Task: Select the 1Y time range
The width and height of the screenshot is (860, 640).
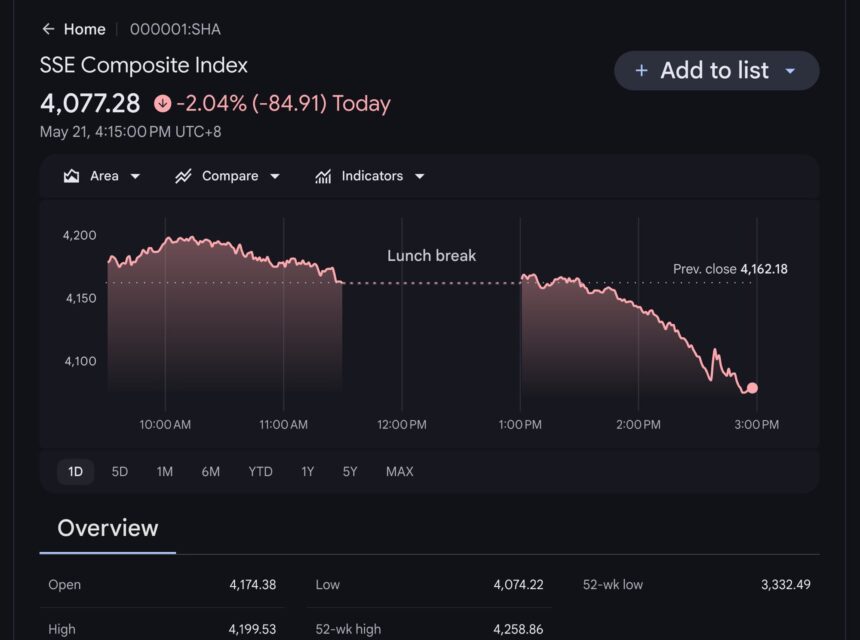Action: [308, 472]
